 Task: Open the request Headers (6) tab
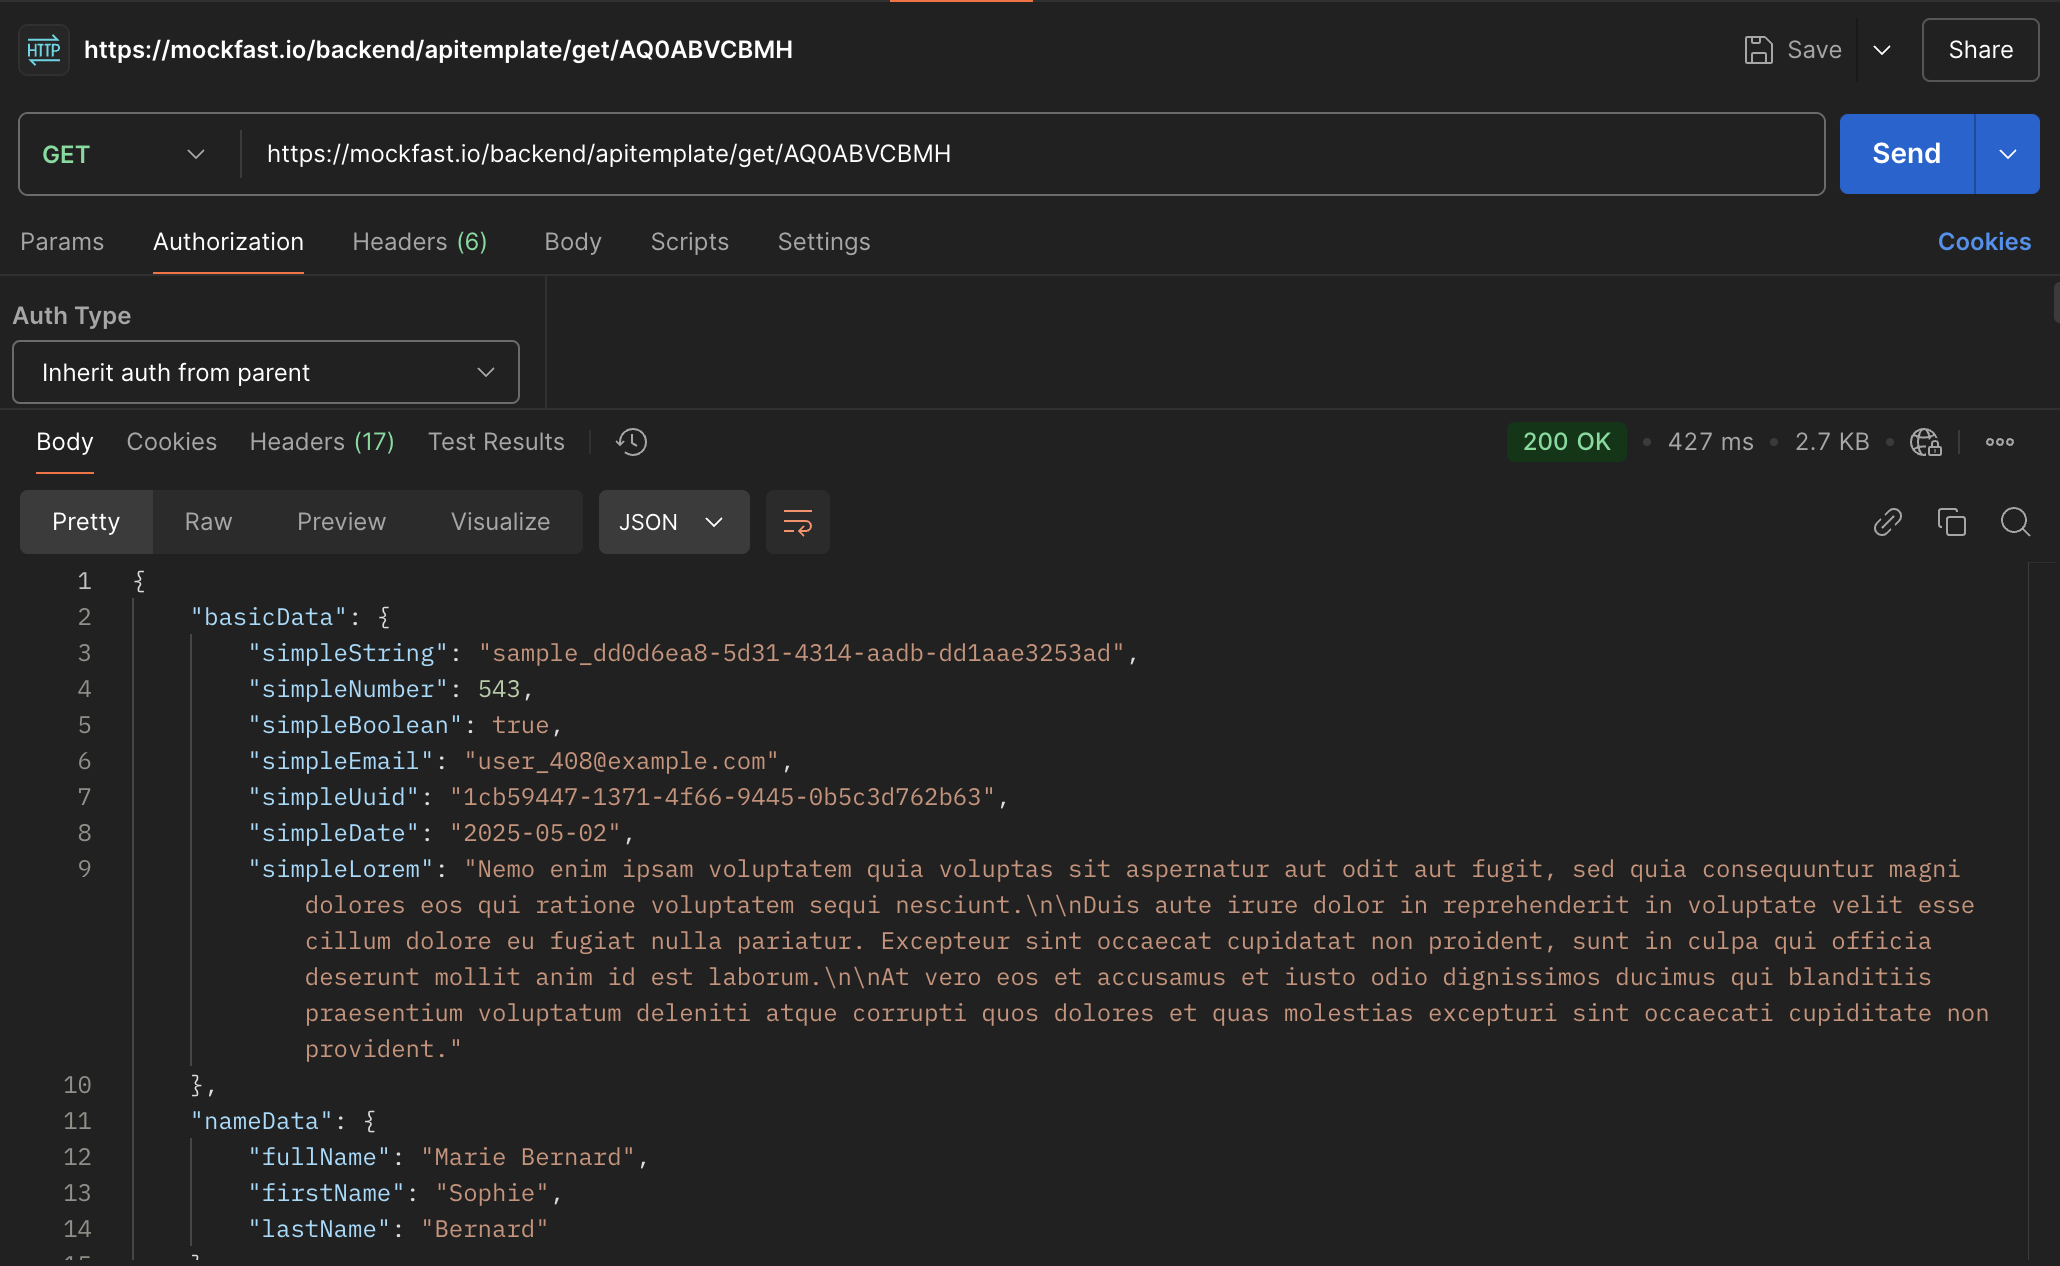pos(419,242)
